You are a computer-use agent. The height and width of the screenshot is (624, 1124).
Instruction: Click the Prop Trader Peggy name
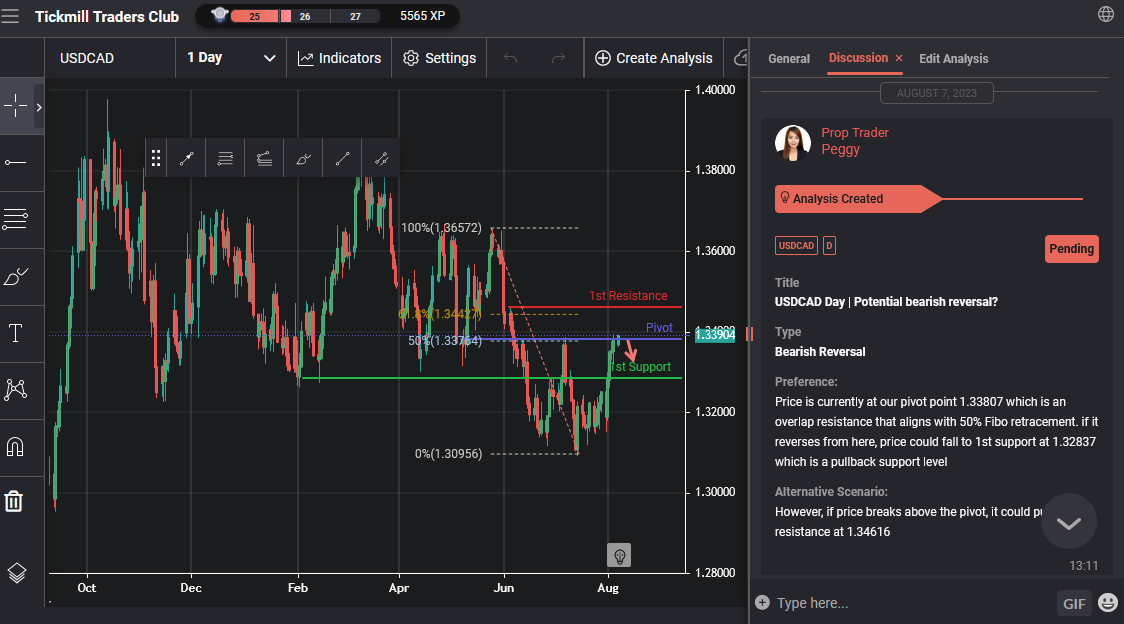pos(854,141)
